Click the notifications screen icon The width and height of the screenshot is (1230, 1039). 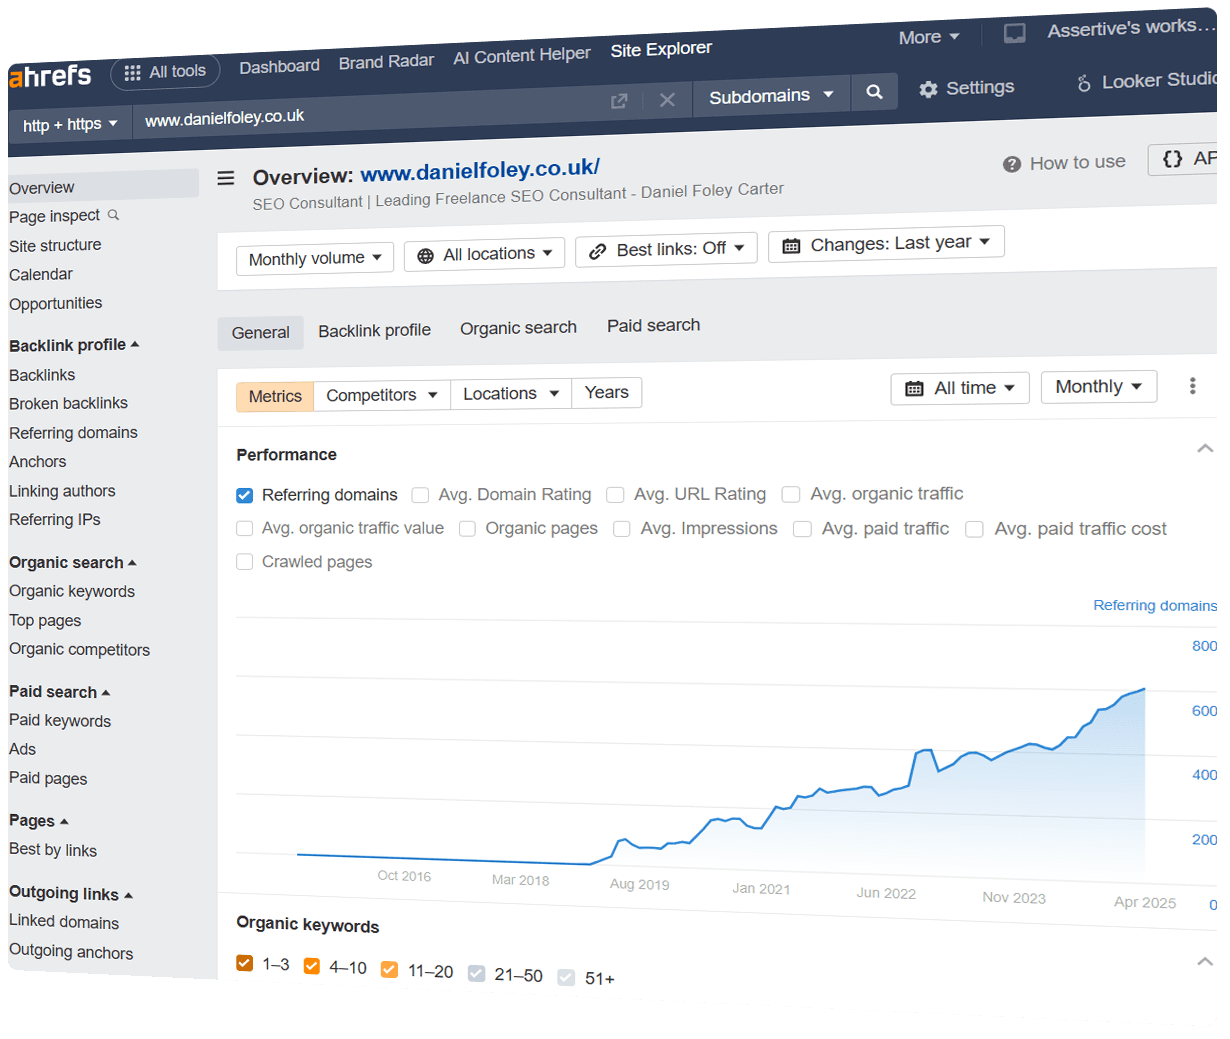point(1014,33)
